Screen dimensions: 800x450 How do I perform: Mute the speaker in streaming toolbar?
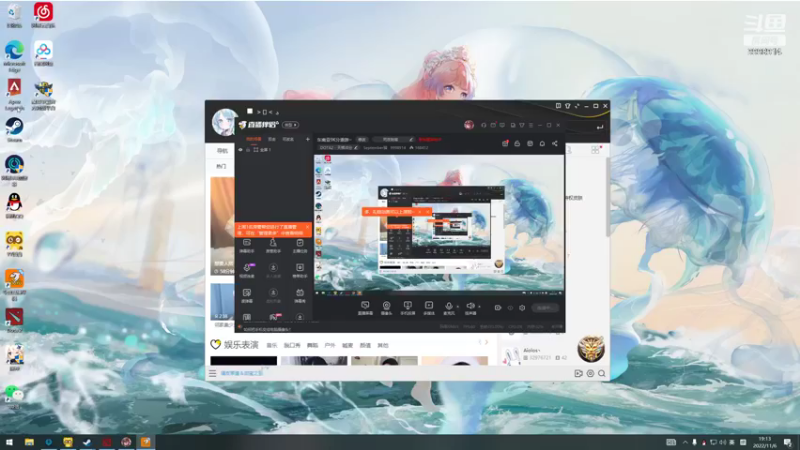(x=470, y=307)
